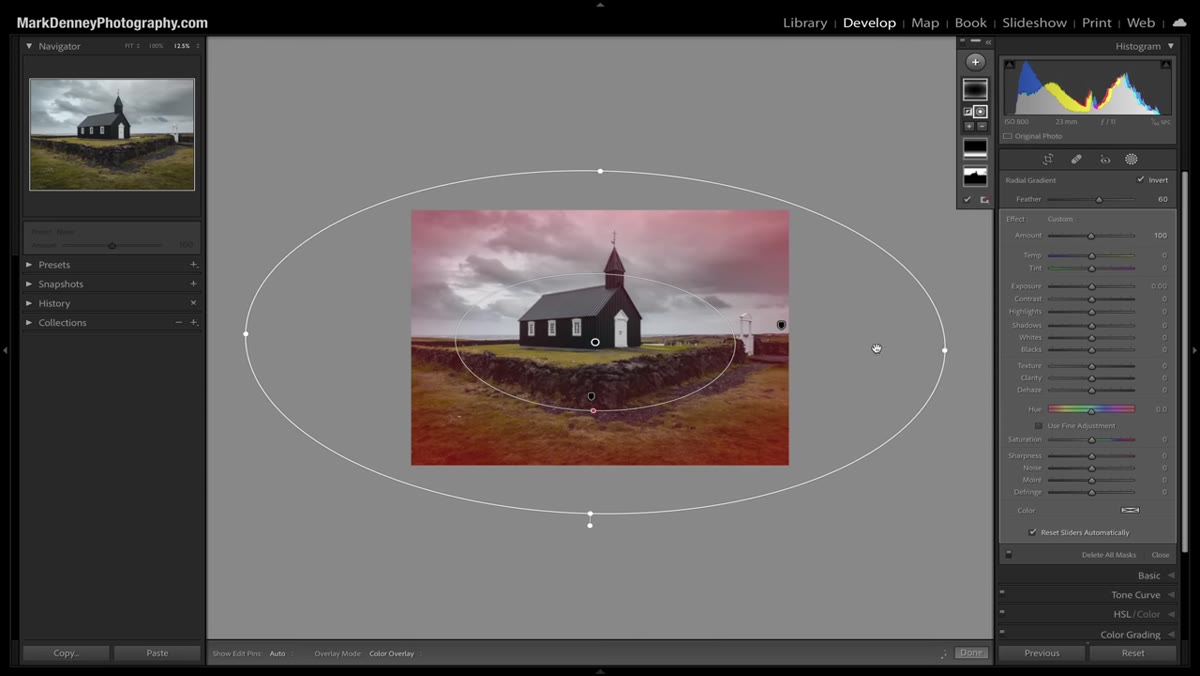
Task: Toggle the Color Grading panel switch
Action: [x=1002, y=634]
